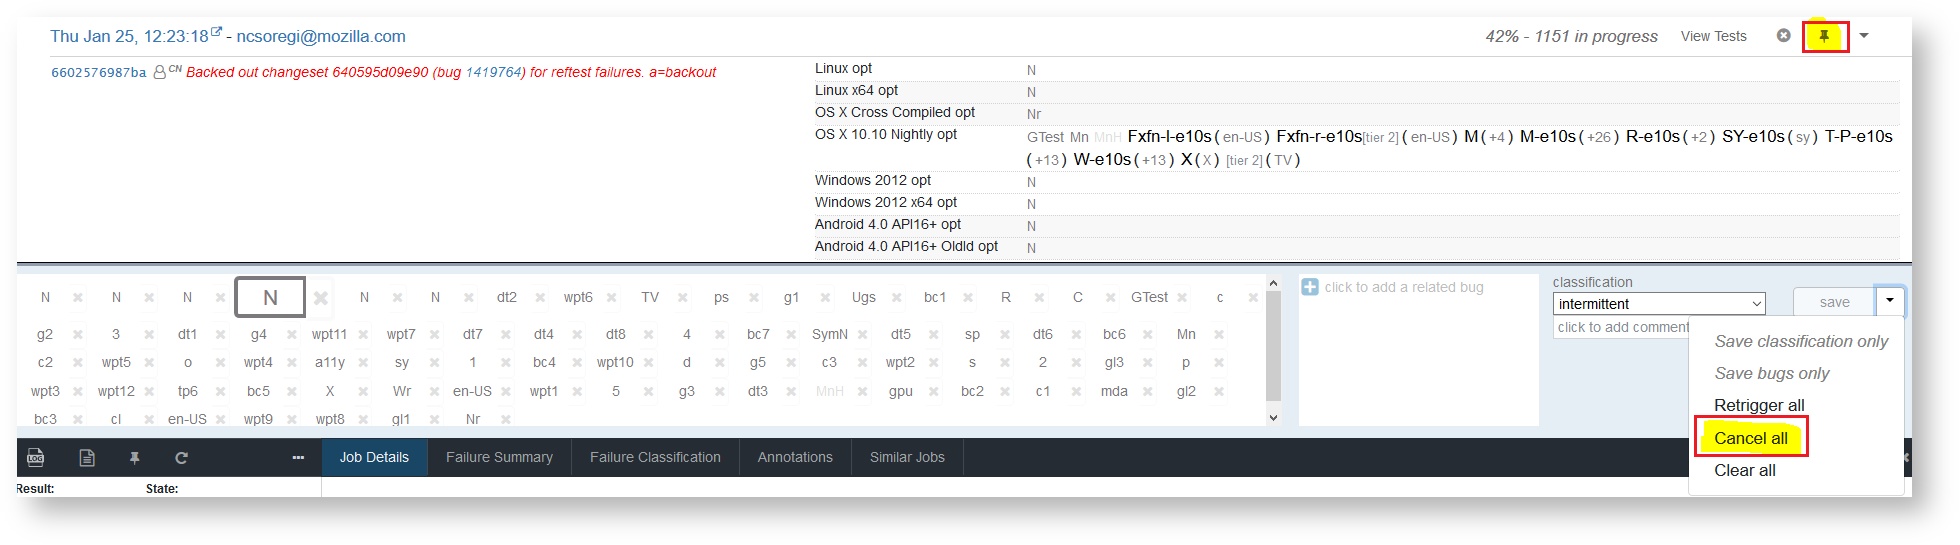Remove Ugs from the pinboard
Screen dimensions: 1960x545
tap(897, 298)
